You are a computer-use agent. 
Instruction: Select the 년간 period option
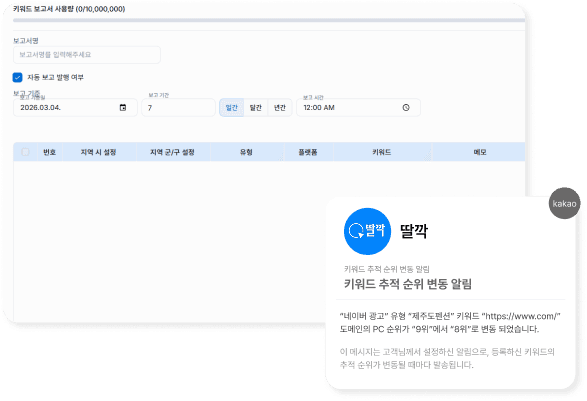tap(280, 108)
